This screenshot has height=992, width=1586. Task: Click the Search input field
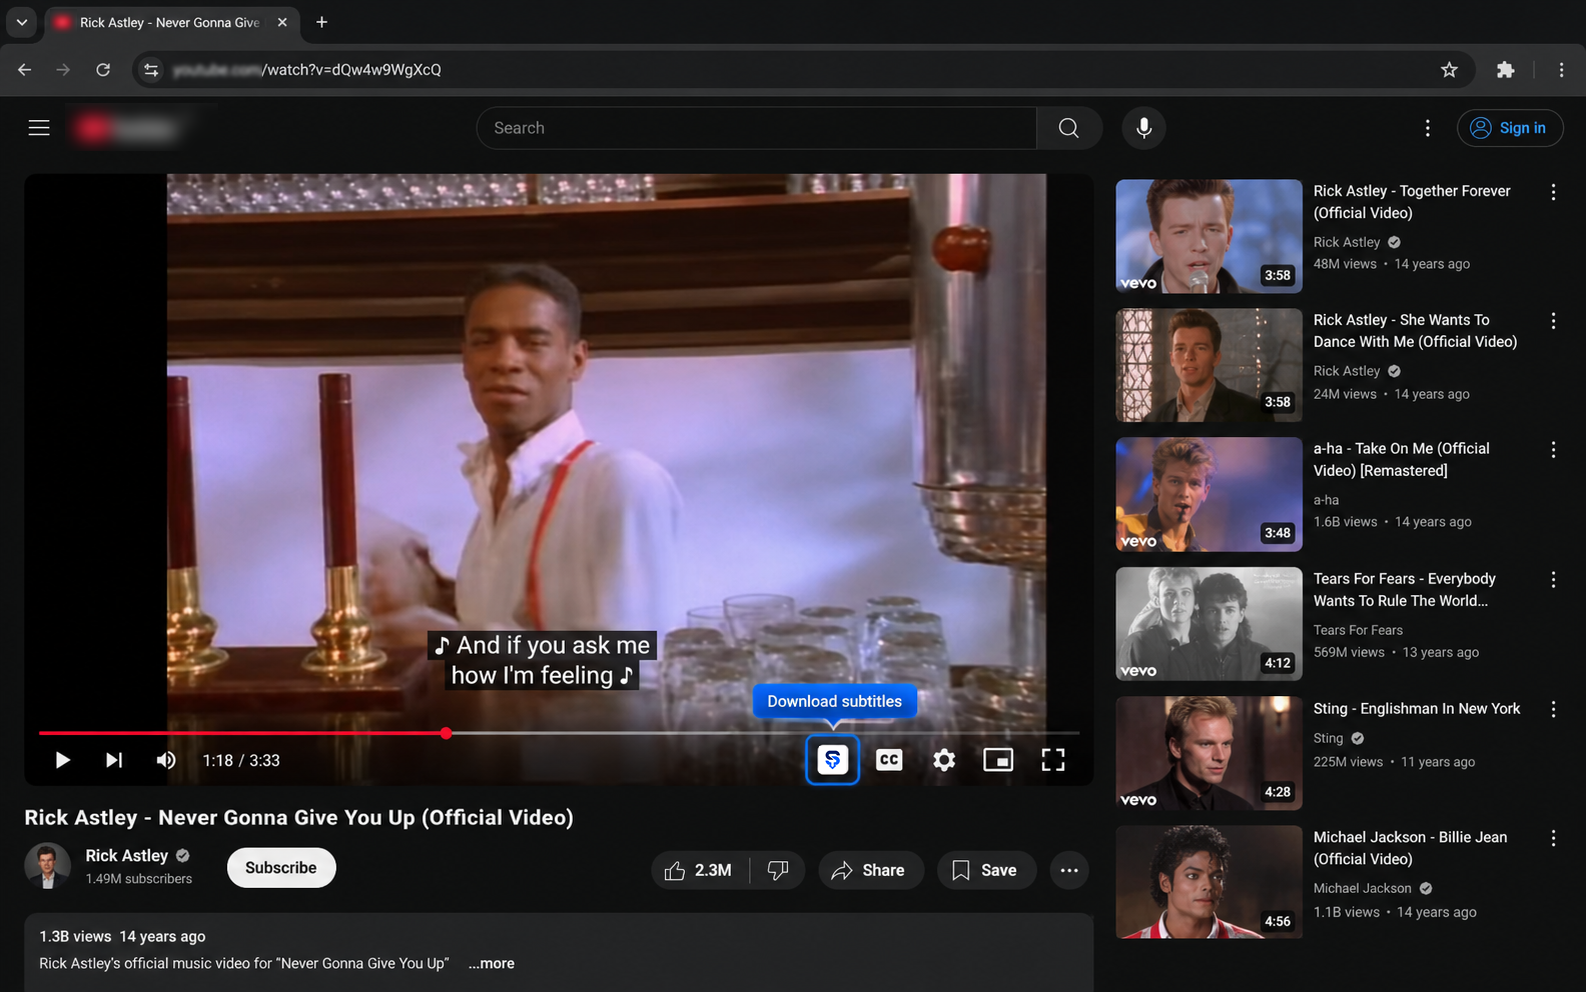pos(757,128)
